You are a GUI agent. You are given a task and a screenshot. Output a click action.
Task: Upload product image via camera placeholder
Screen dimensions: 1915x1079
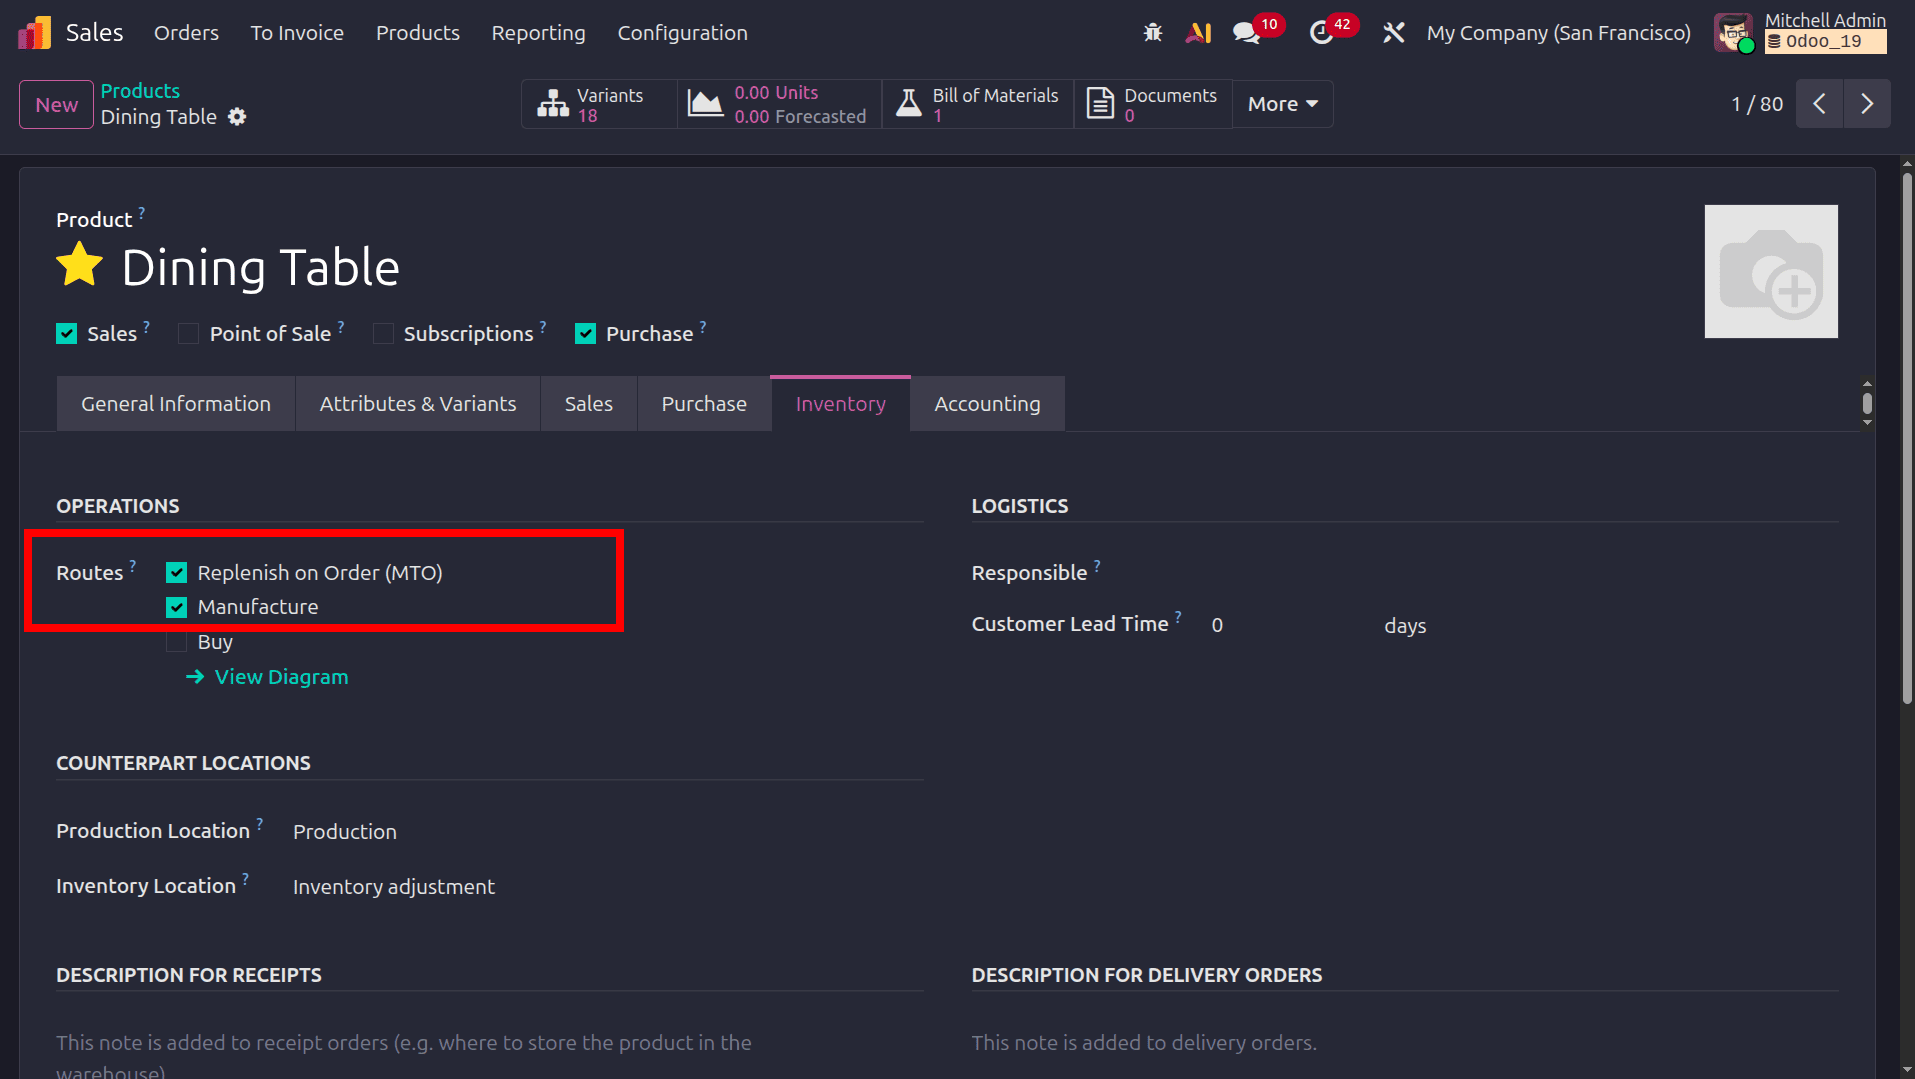pyautogui.click(x=1771, y=271)
